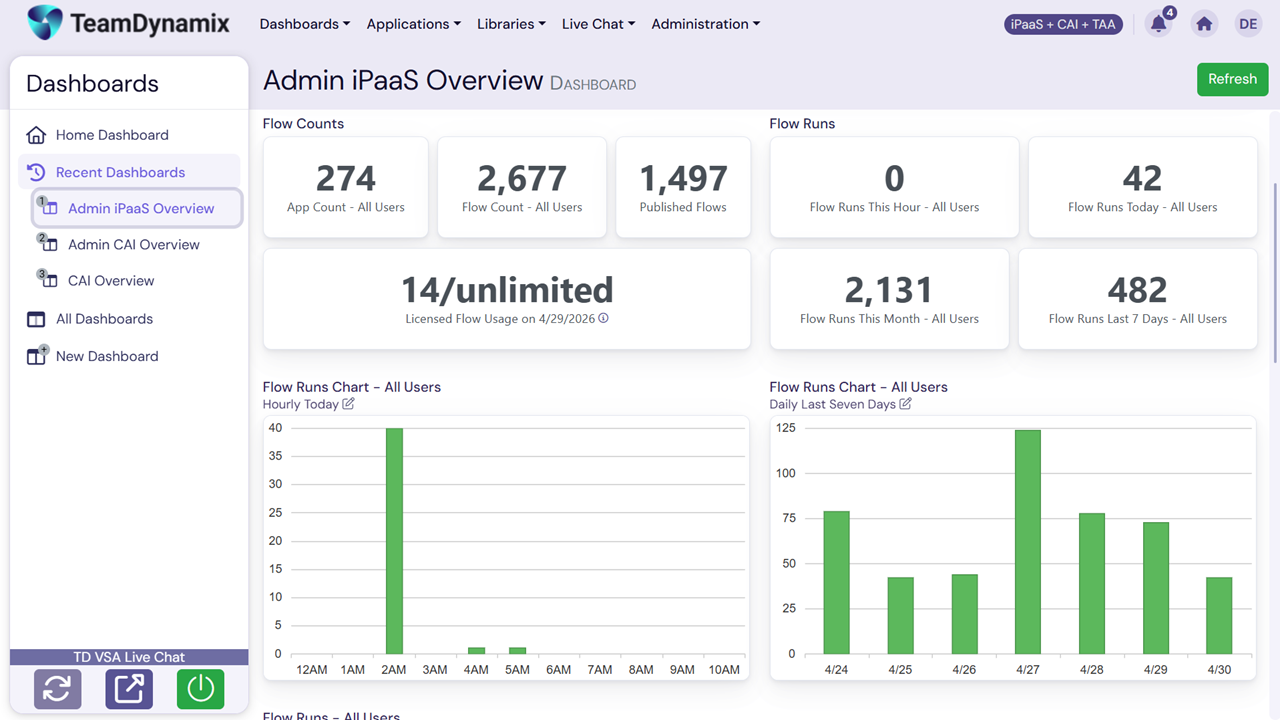Viewport: 1280px width, 720px height.
Task: Click the 4/30 bar in daily chart
Action: pyautogui.click(x=1219, y=616)
